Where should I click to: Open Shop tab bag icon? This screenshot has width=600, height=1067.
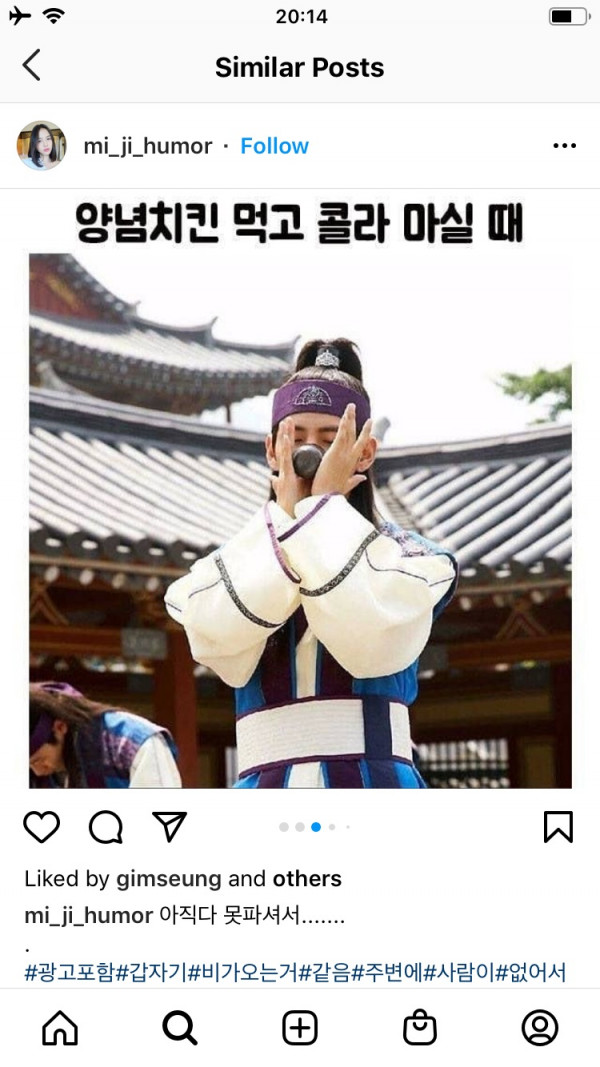[x=420, y=1027]
